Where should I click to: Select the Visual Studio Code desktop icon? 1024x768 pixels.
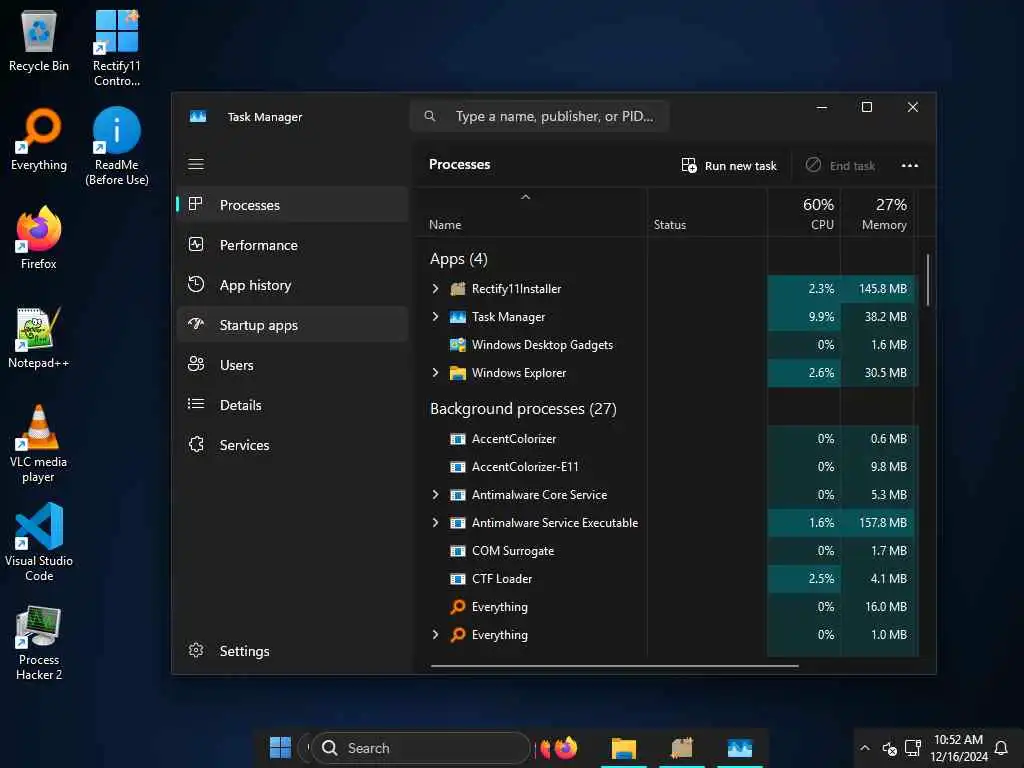click(39, 542)
